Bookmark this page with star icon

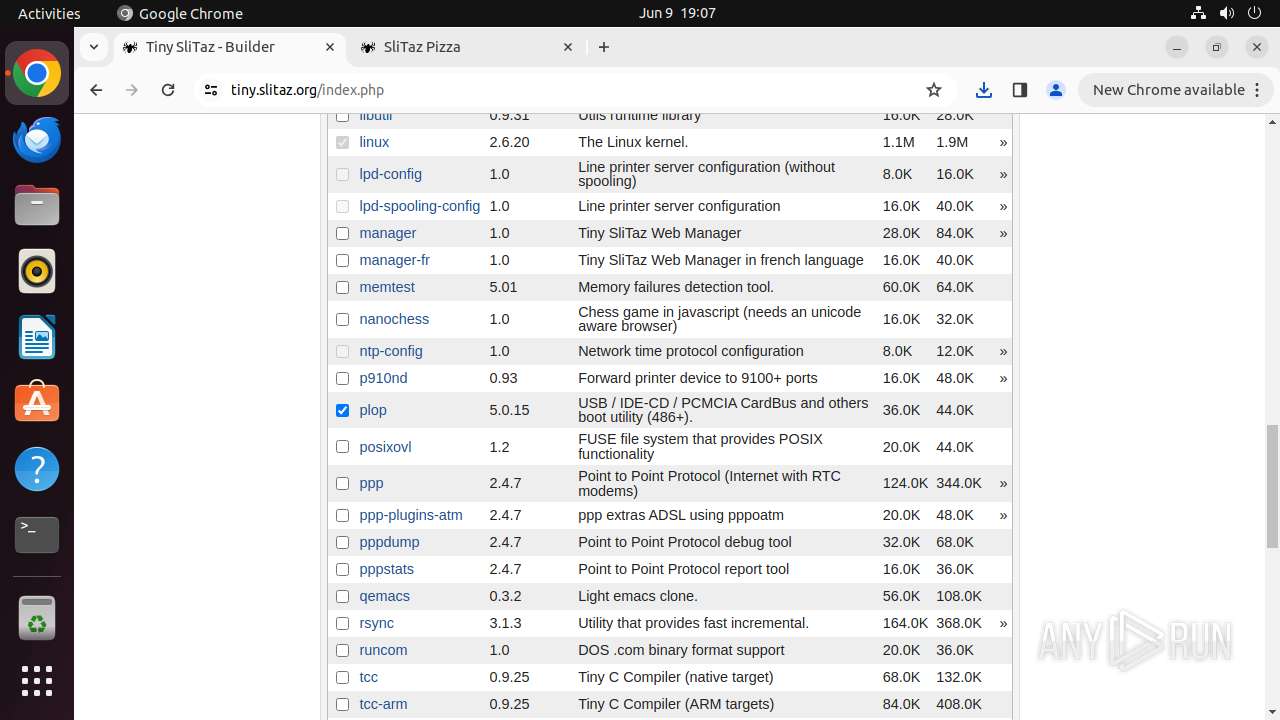(x=934, y=90)
